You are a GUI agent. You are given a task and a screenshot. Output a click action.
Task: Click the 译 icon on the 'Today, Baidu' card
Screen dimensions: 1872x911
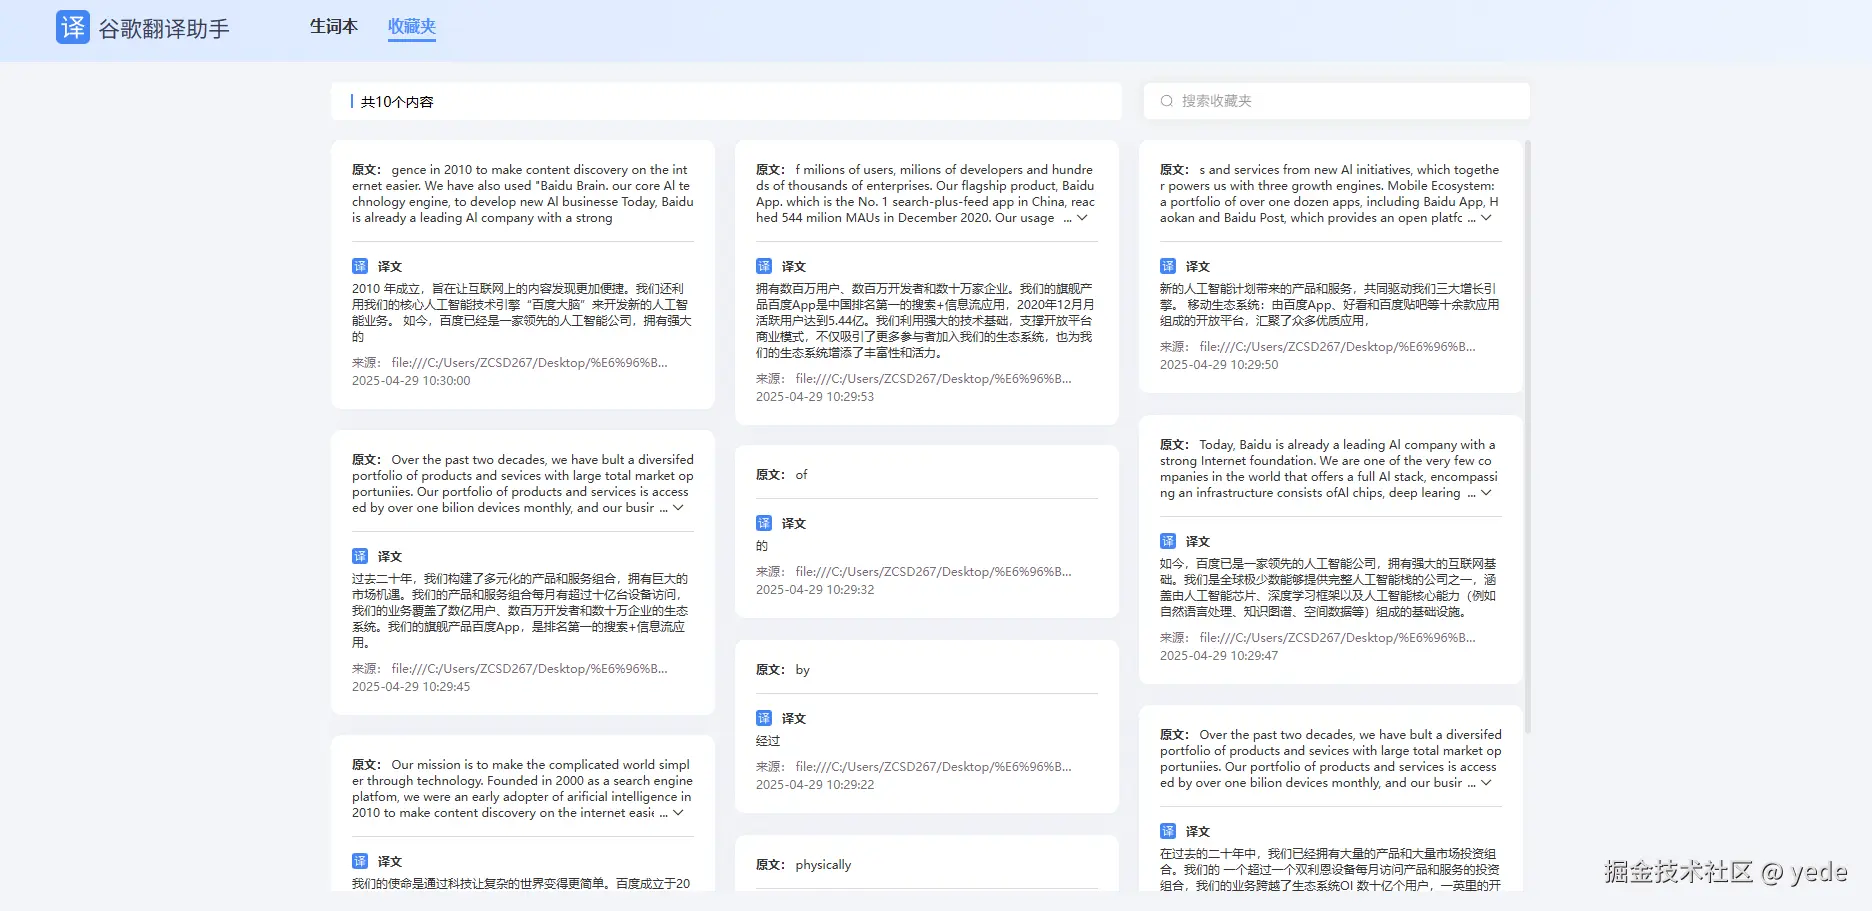1168,540
